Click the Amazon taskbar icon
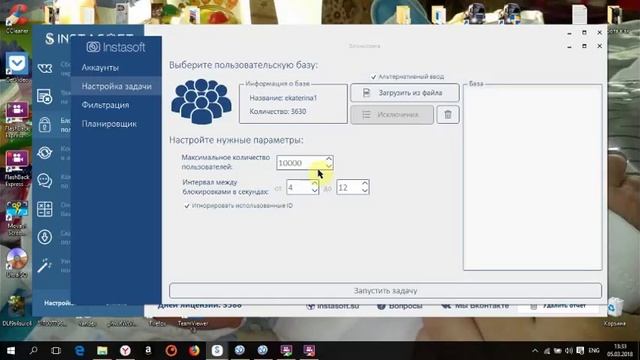 148,351
